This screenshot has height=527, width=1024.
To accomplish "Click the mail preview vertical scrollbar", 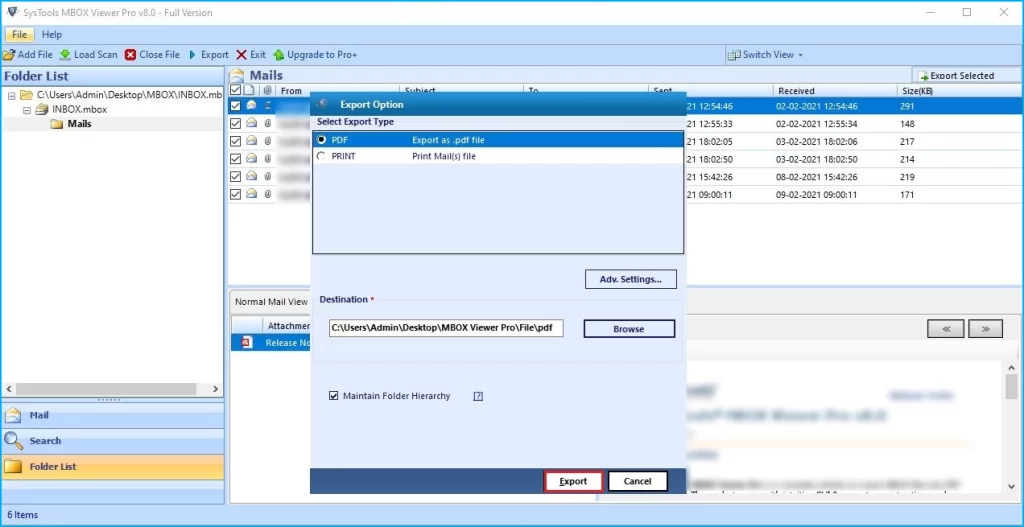I will click(x=1012, y=387).
